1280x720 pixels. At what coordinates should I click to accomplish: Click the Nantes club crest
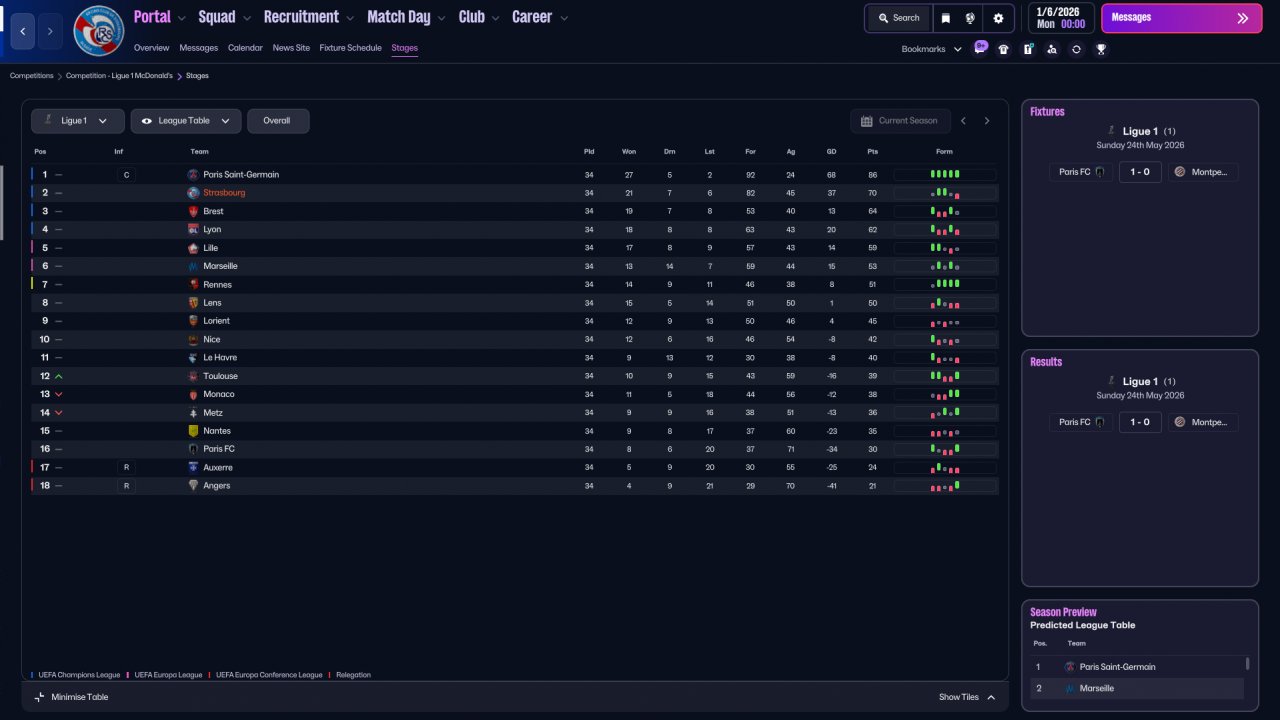(x=193, y=431)
